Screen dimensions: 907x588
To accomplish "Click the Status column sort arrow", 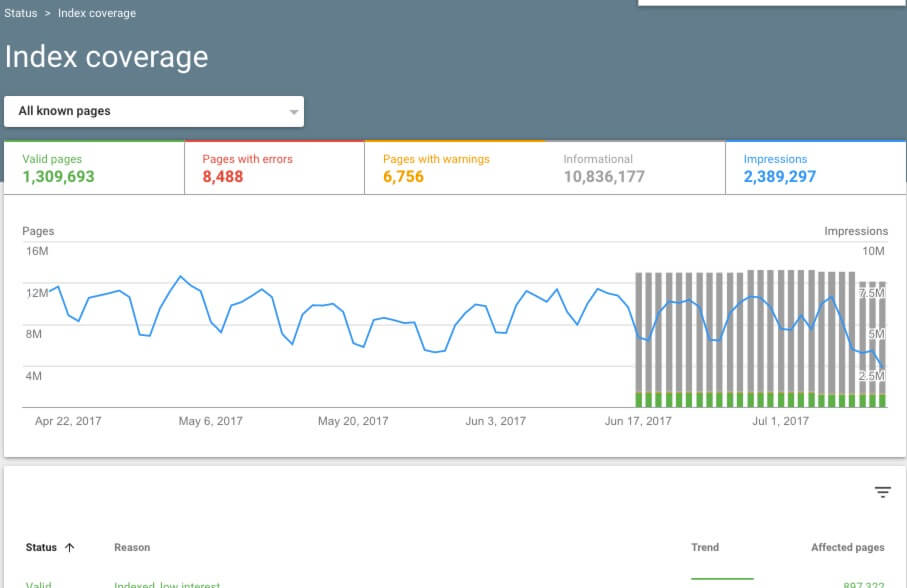I will 70,547.
